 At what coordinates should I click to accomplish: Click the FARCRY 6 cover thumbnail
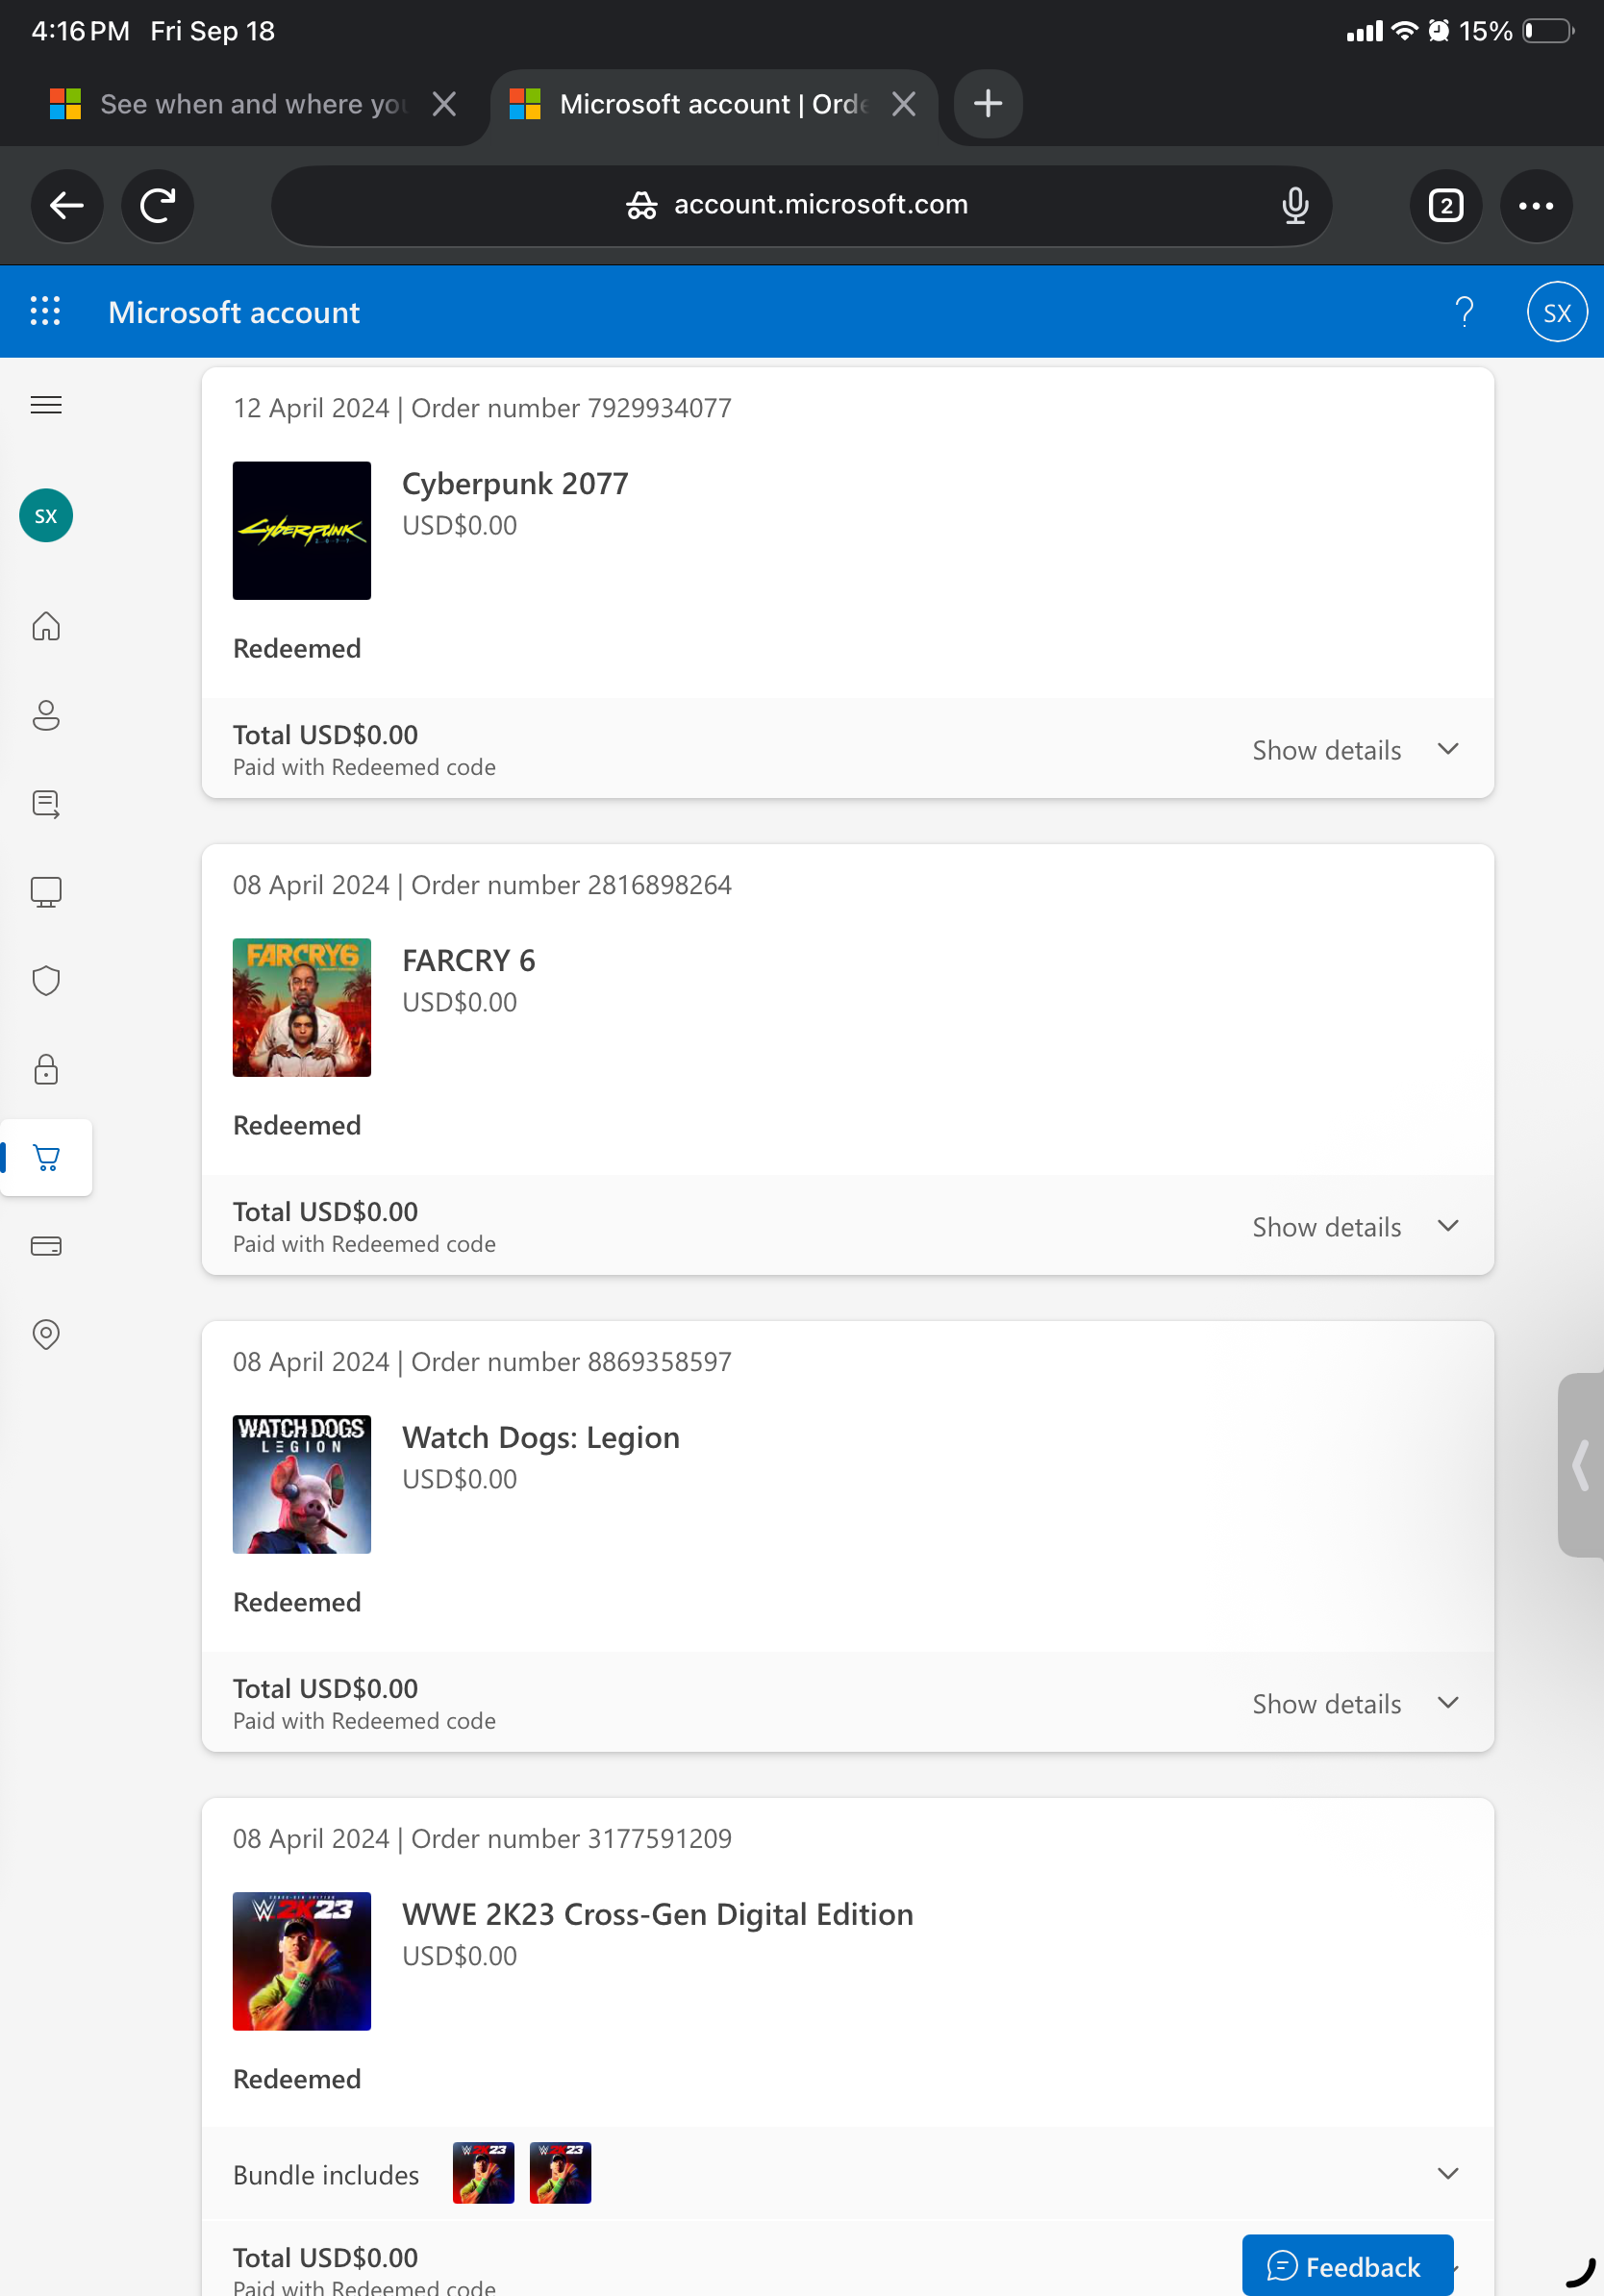(x=302, y=1008)
